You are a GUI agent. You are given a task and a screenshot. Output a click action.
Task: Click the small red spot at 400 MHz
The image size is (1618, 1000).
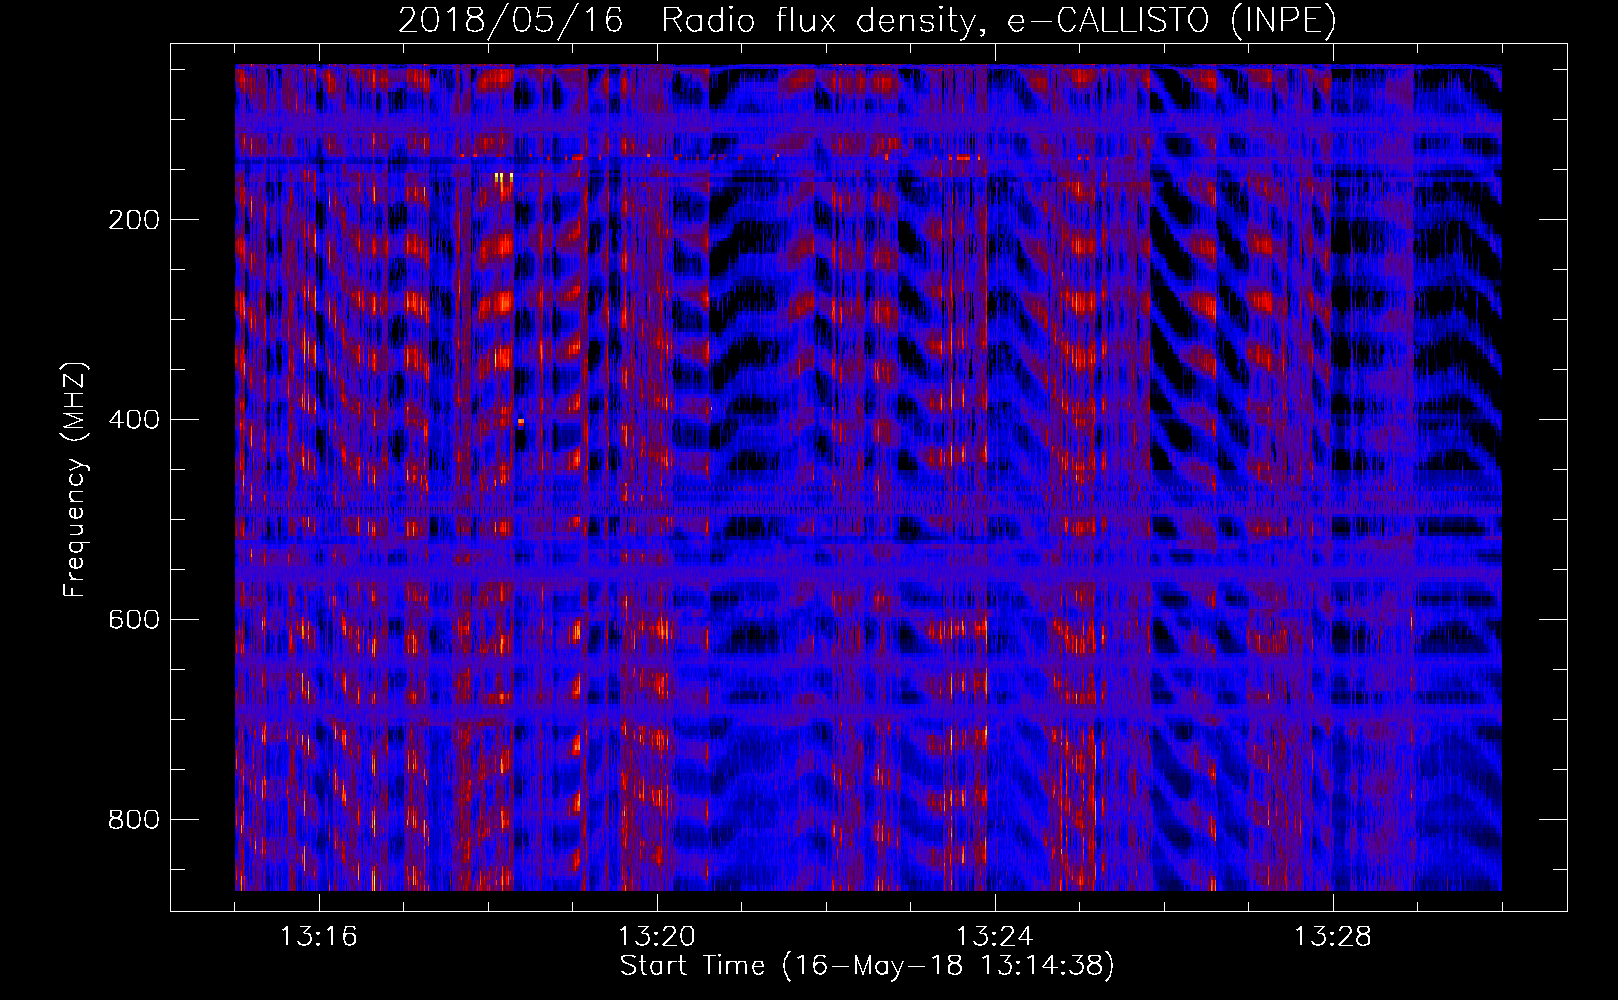click(521, 422)
